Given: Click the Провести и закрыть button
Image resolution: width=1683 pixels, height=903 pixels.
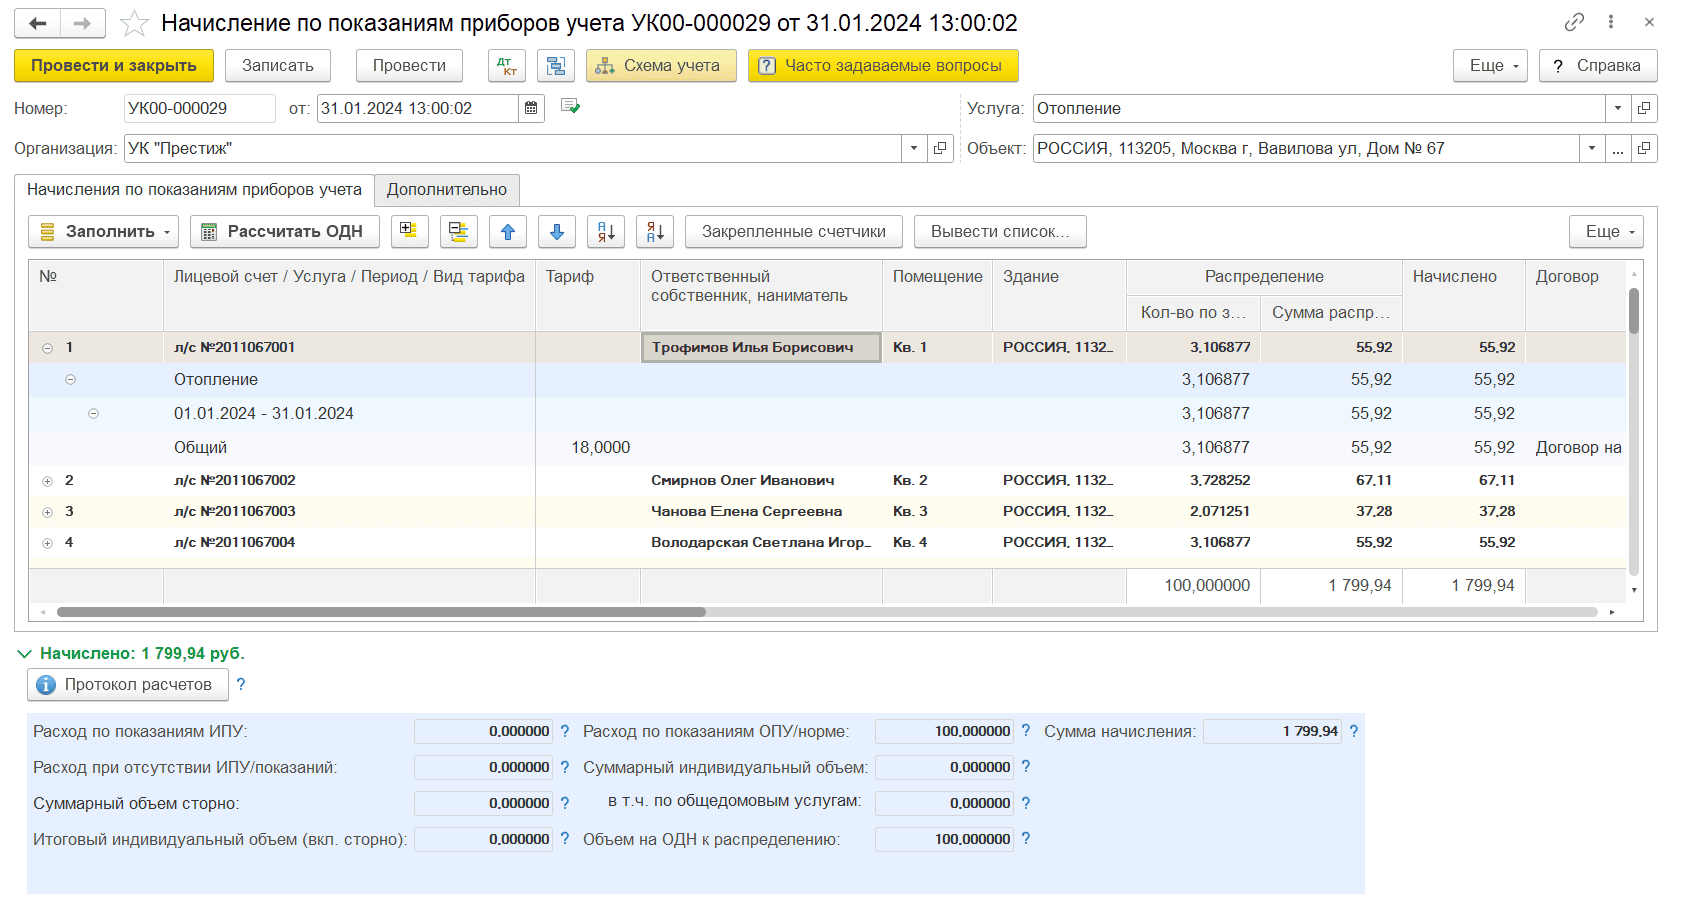Looking at the screenshot, I should point(113,66).
